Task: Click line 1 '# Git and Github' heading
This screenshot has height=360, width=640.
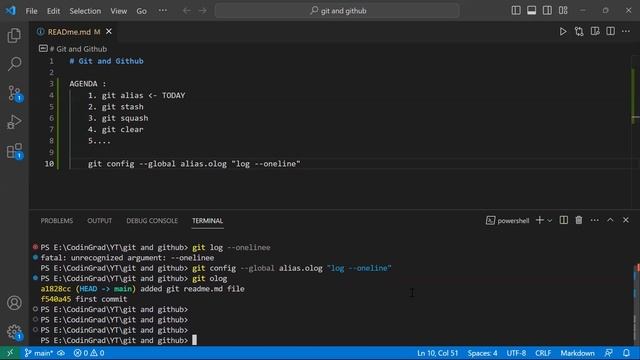Action: (107, 61)
